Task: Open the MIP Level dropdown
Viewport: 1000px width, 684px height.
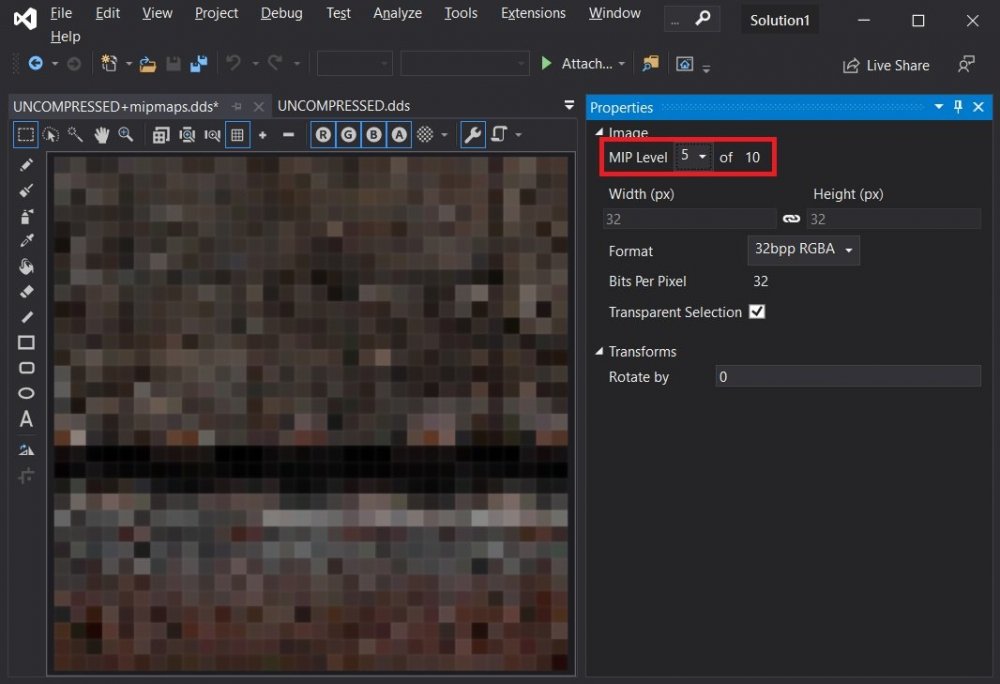Action: point(693,157)
